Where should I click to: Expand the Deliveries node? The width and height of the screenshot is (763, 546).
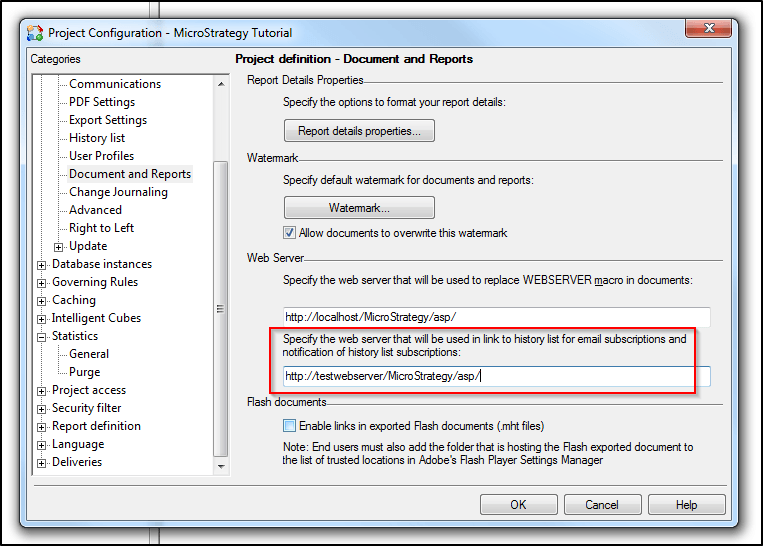click(41, 463)
